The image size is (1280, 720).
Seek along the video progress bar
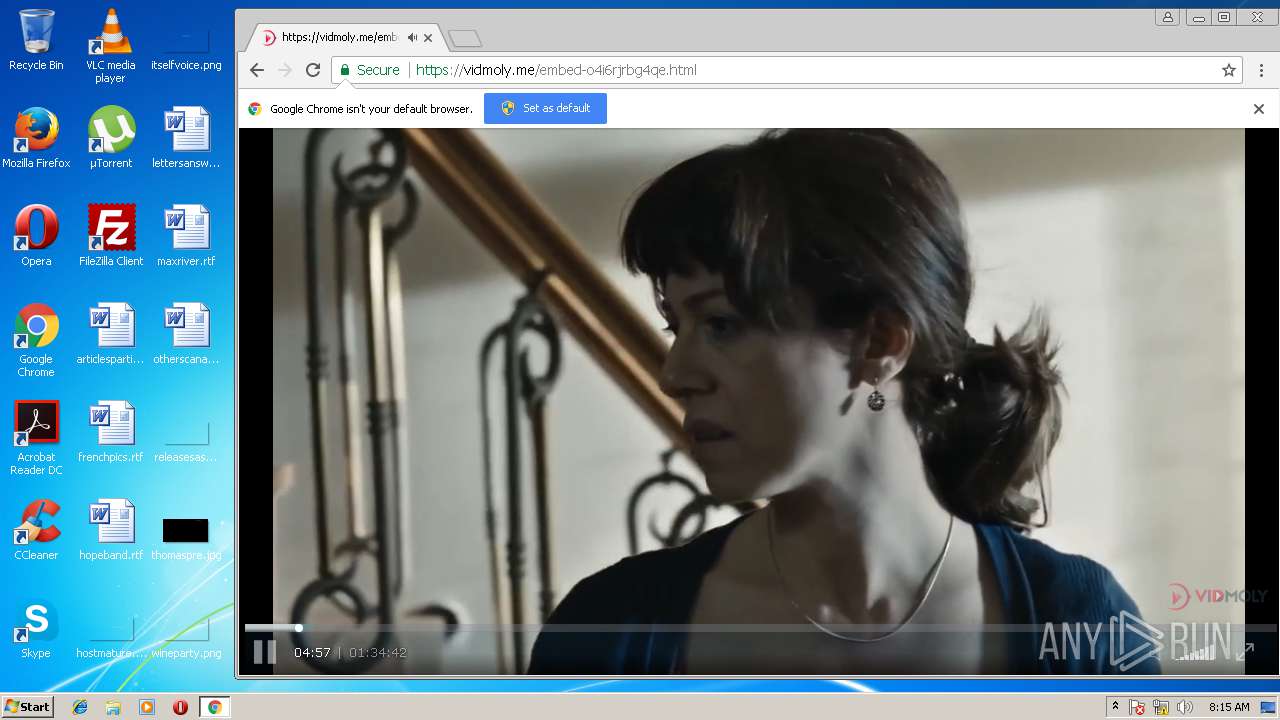tap(760, 628)
